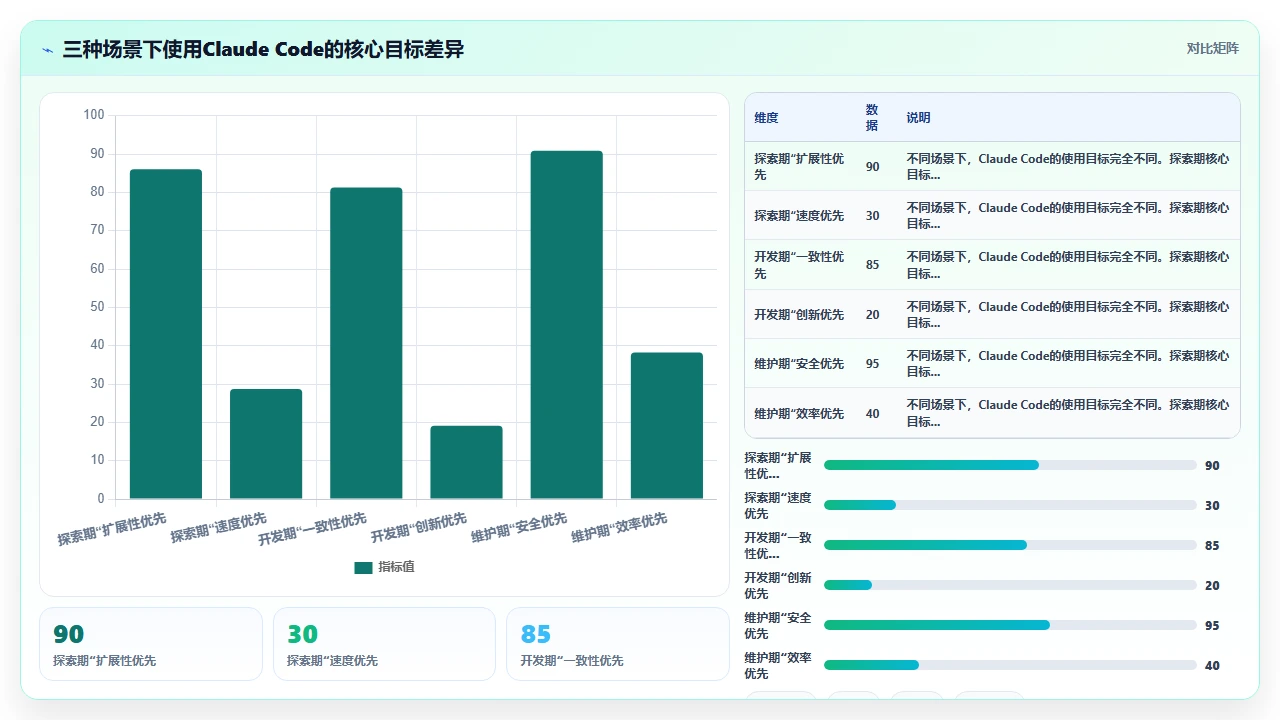The width and height of the screenshot is (1280, 720).
Task: Click the chart axis label 探索期“扩展性优先
Action: [112, 529]
